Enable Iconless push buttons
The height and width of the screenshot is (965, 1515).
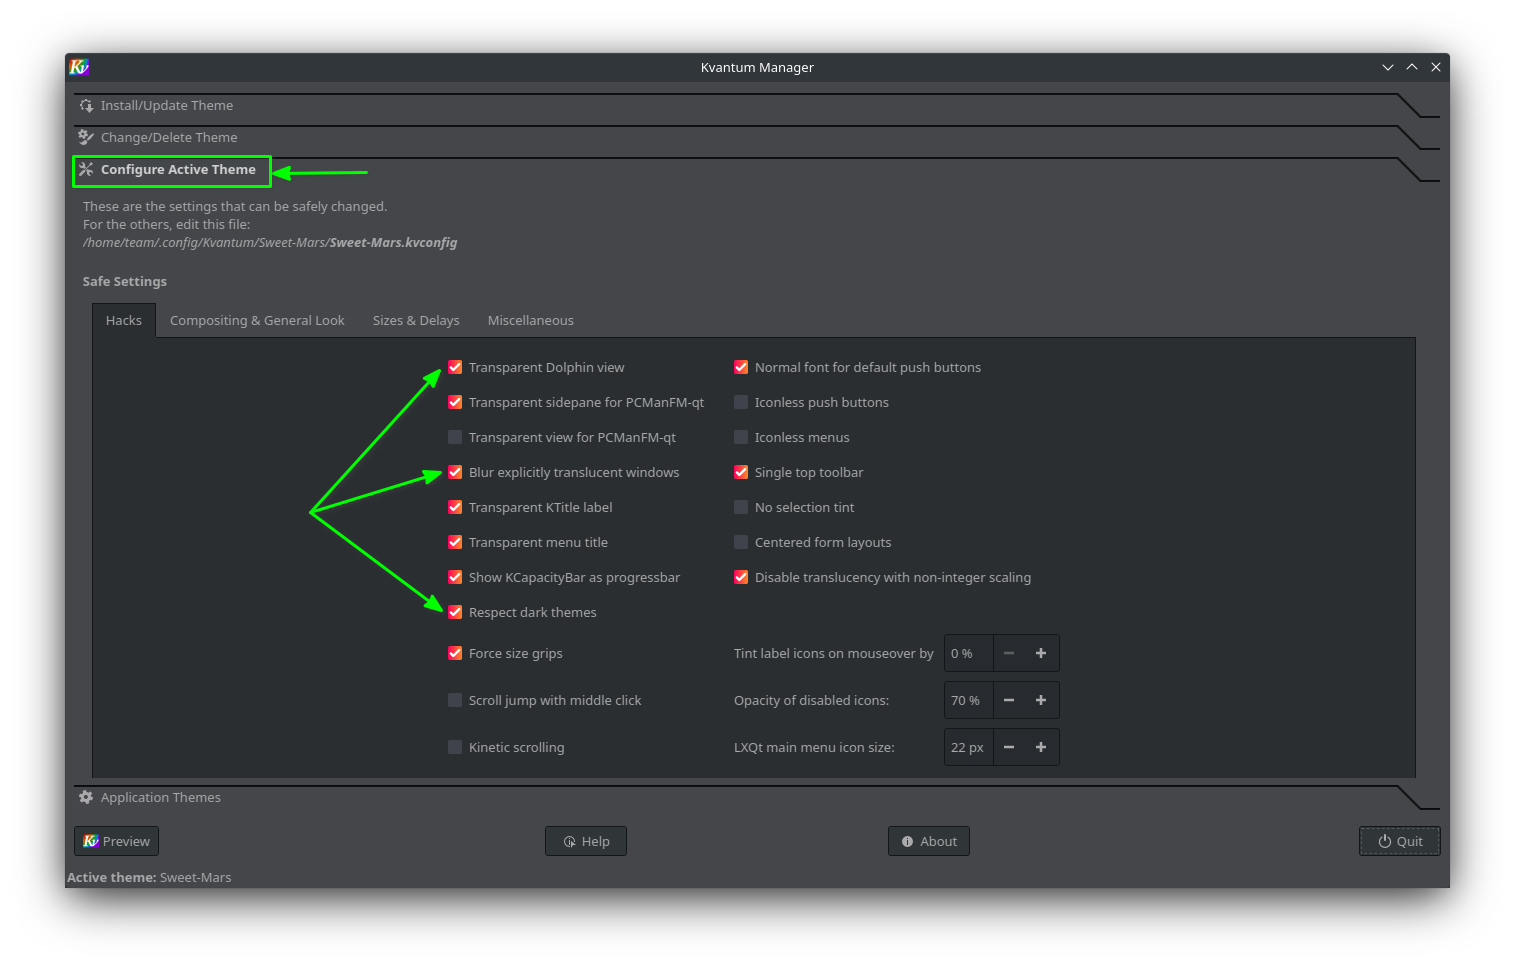pos(741,402)
